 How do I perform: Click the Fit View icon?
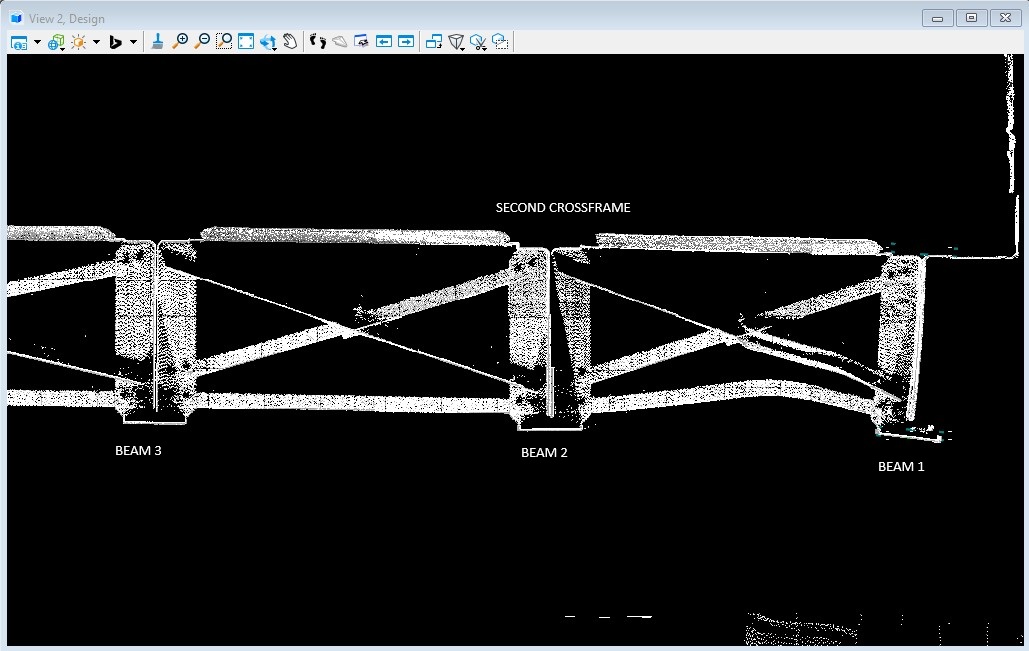[x=246, y=41]
